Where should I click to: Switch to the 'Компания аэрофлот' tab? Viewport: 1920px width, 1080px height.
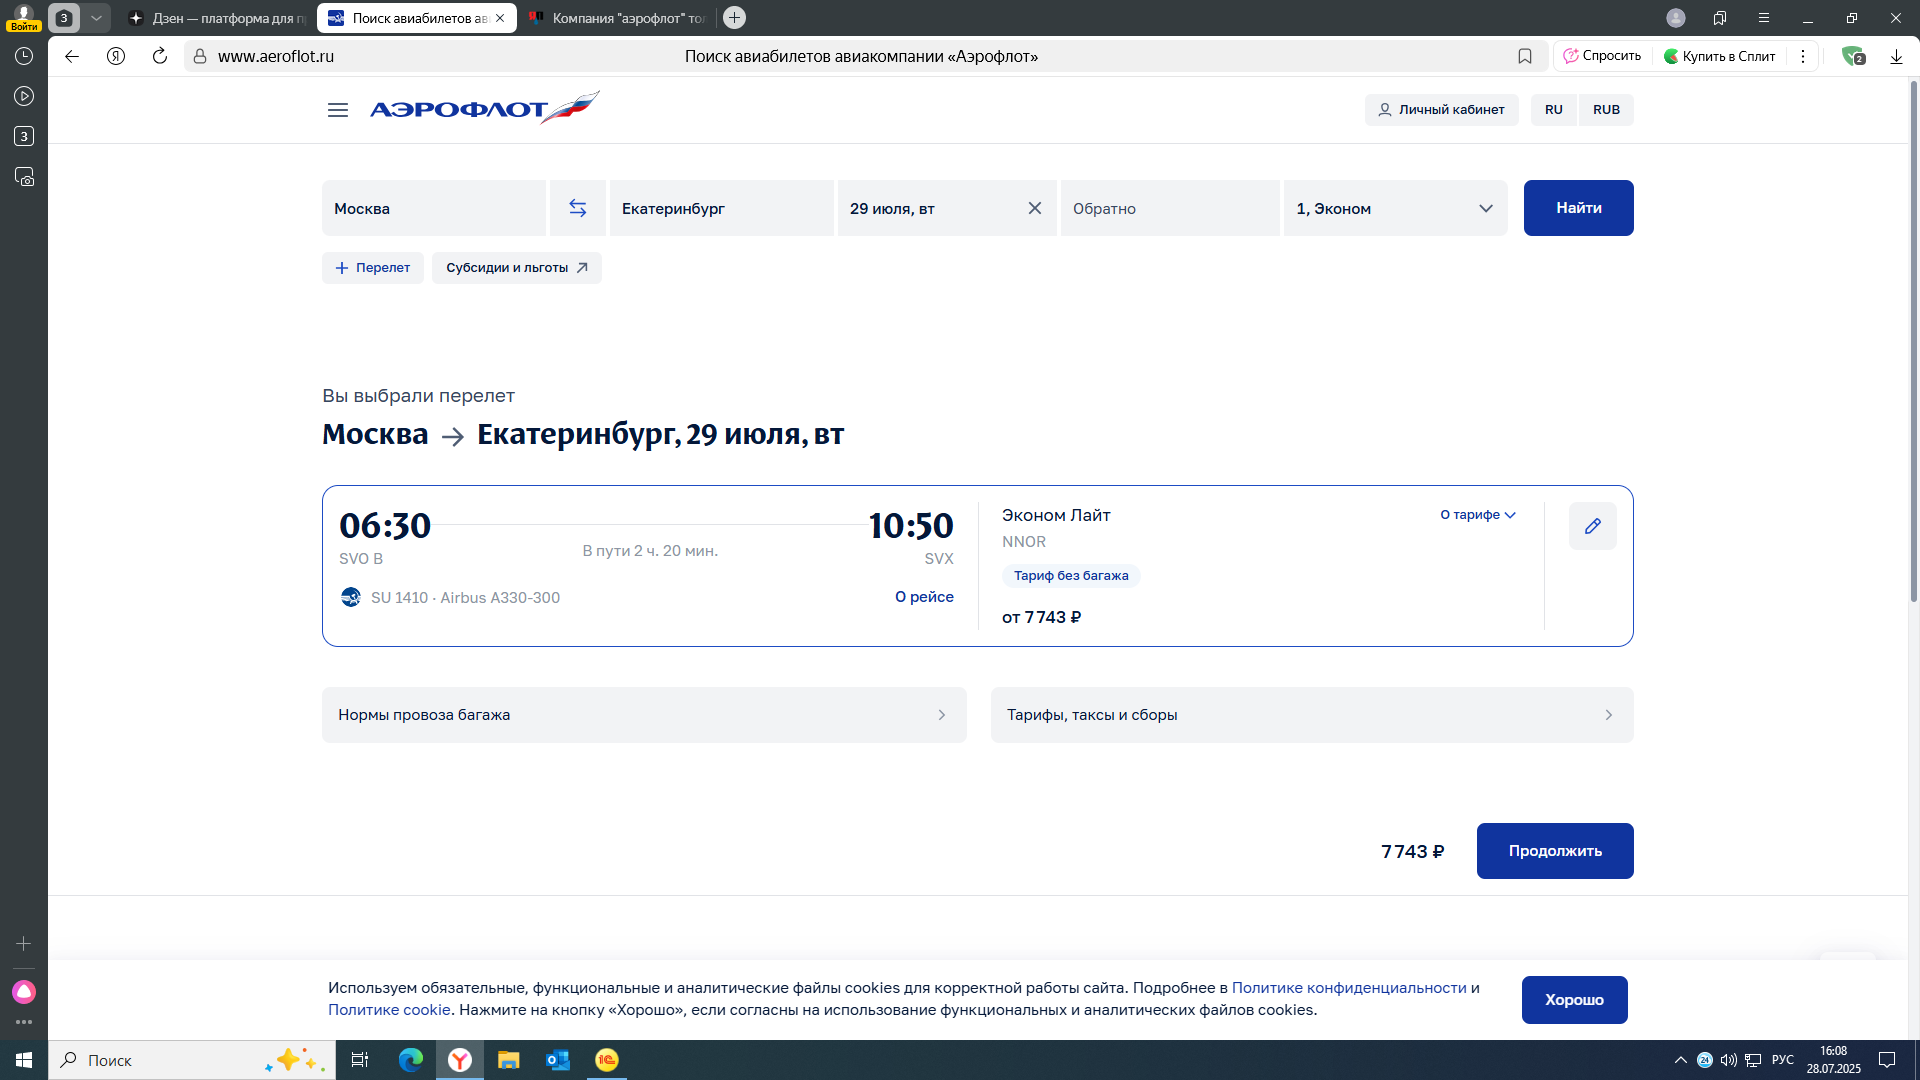(x=618, y=18)
